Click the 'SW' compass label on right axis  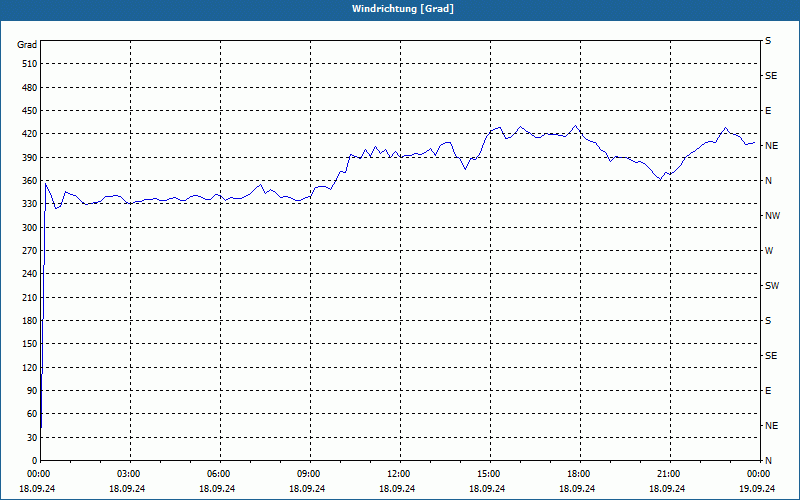772,286
